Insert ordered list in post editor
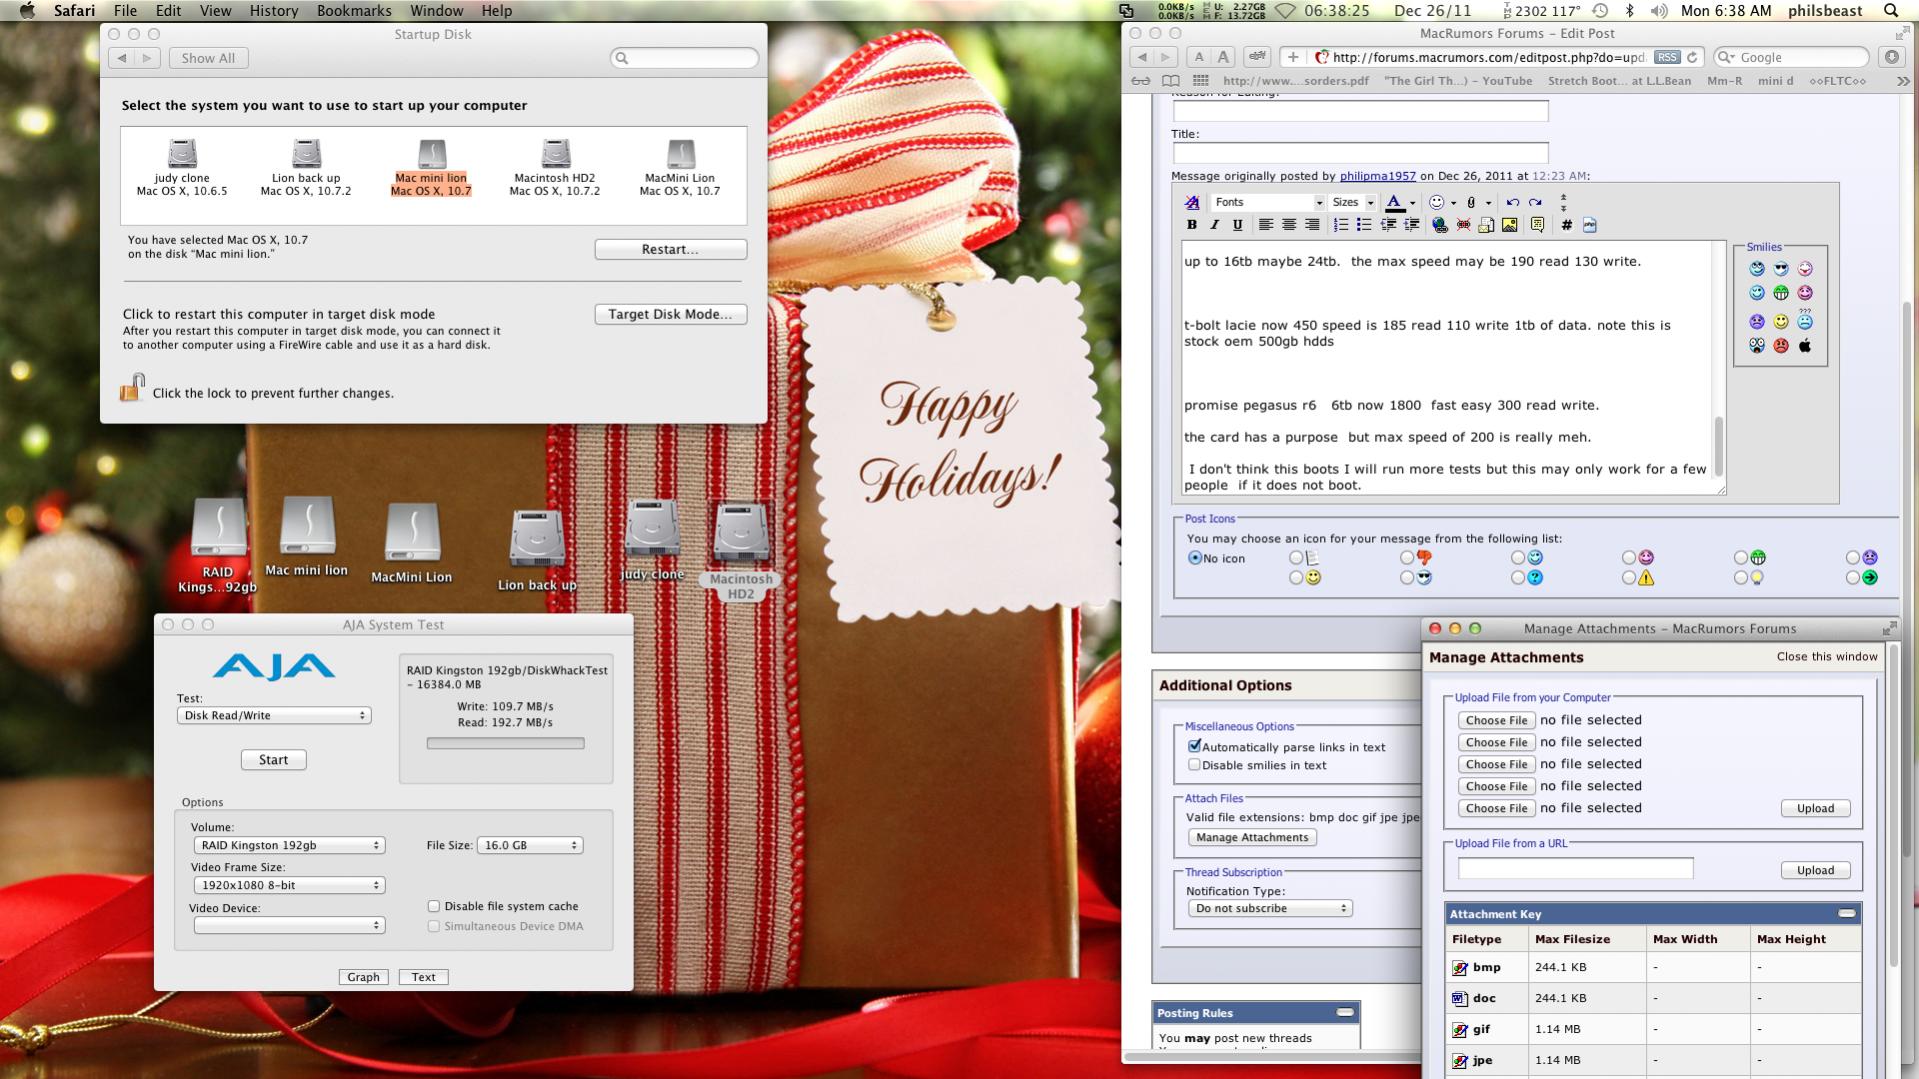 [x=1340, y=225]
